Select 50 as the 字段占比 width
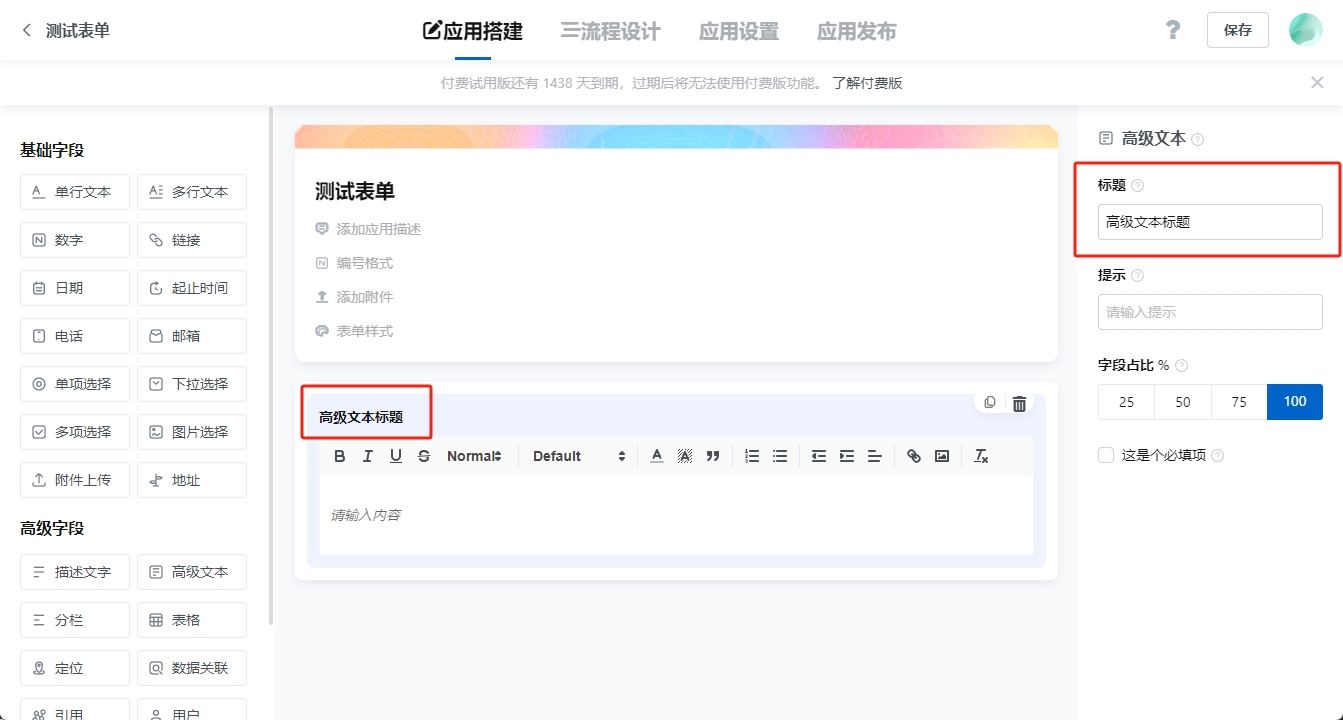This screenshot has width=1343, height=720. pos(1182,401)
